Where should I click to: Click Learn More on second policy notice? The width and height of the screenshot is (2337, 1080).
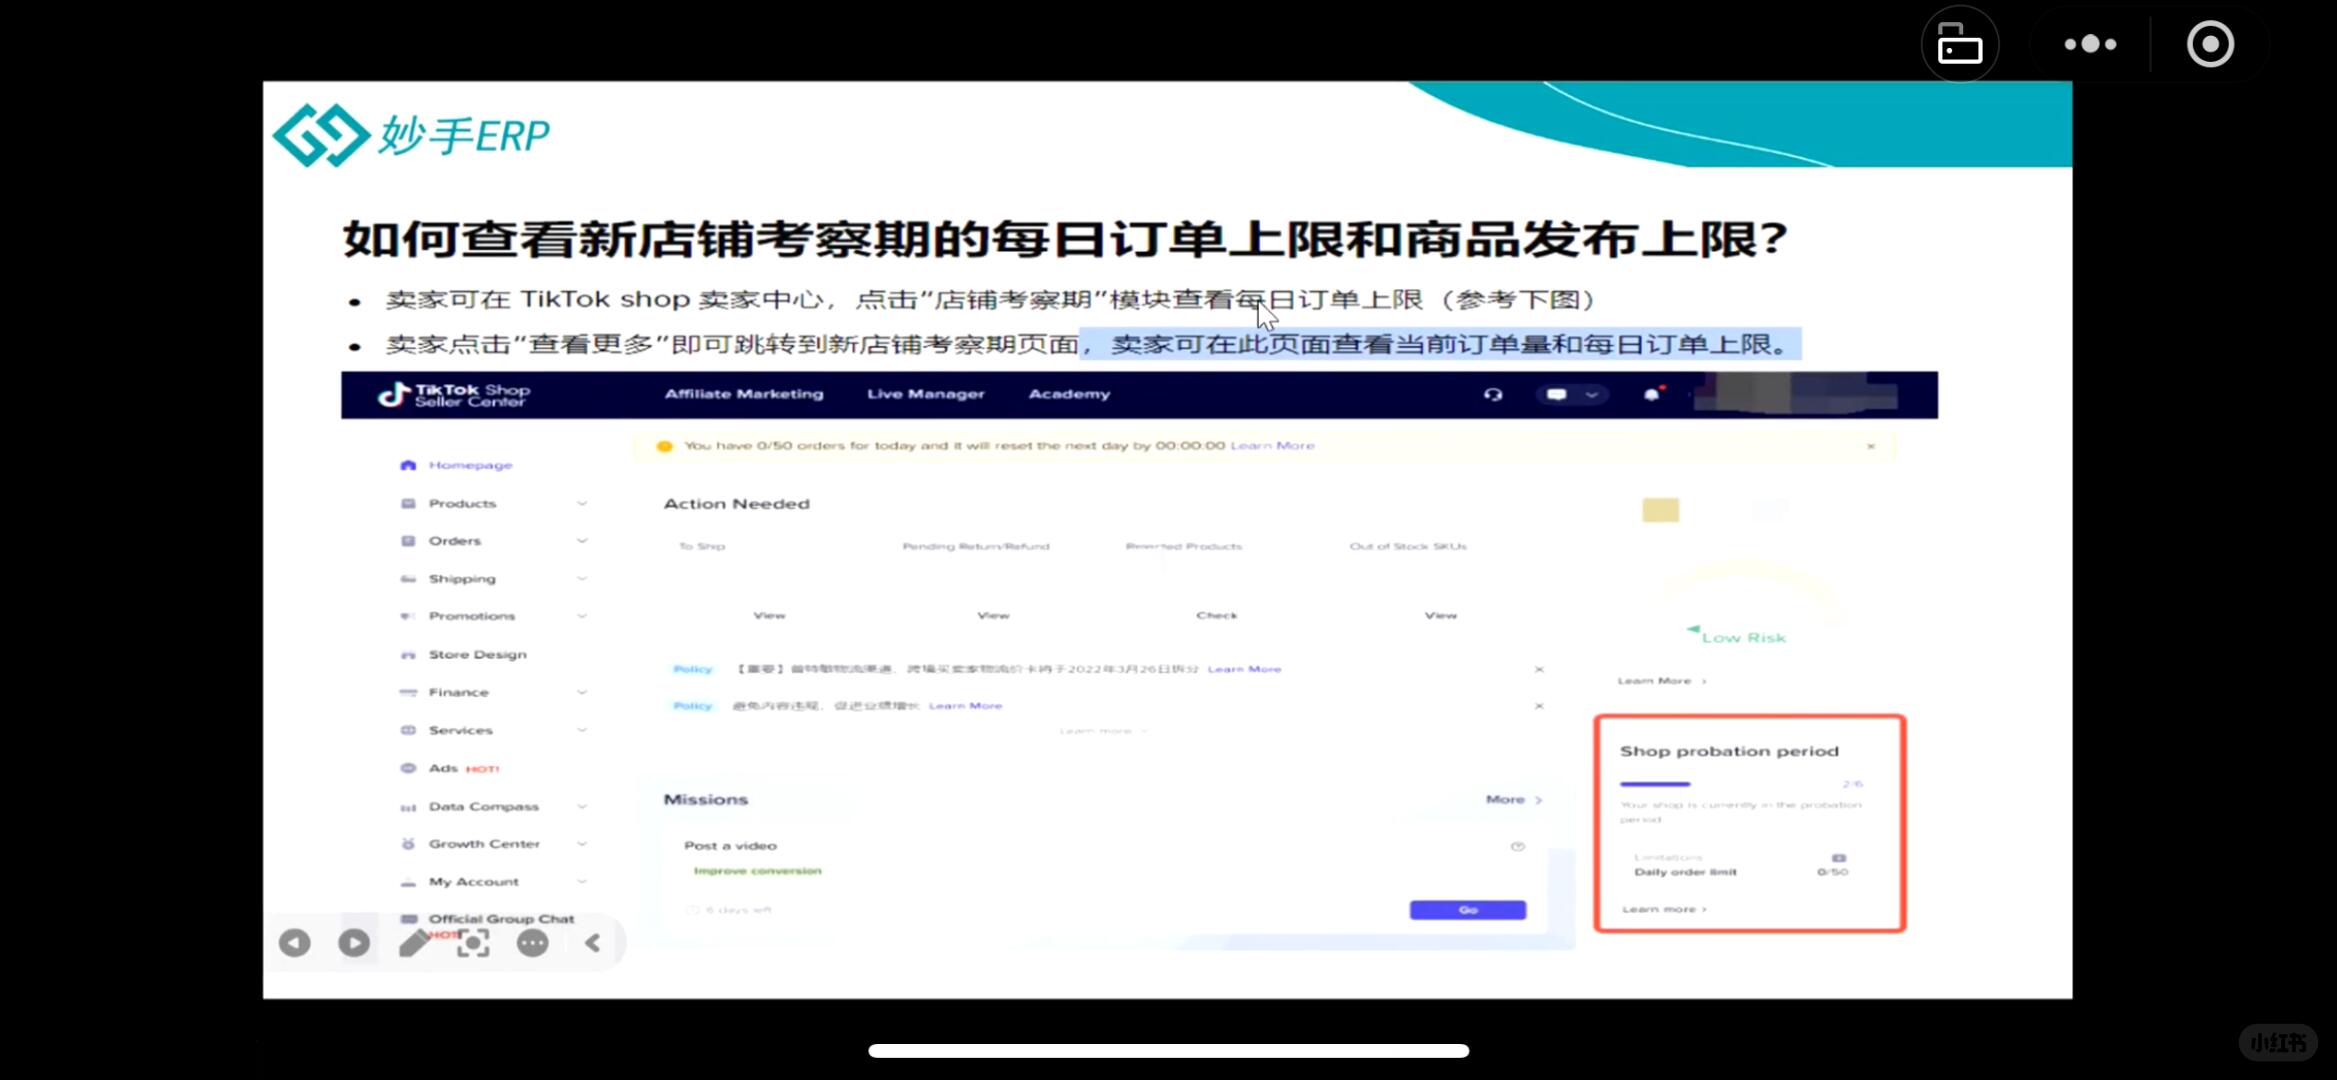[x=965, y=706]
